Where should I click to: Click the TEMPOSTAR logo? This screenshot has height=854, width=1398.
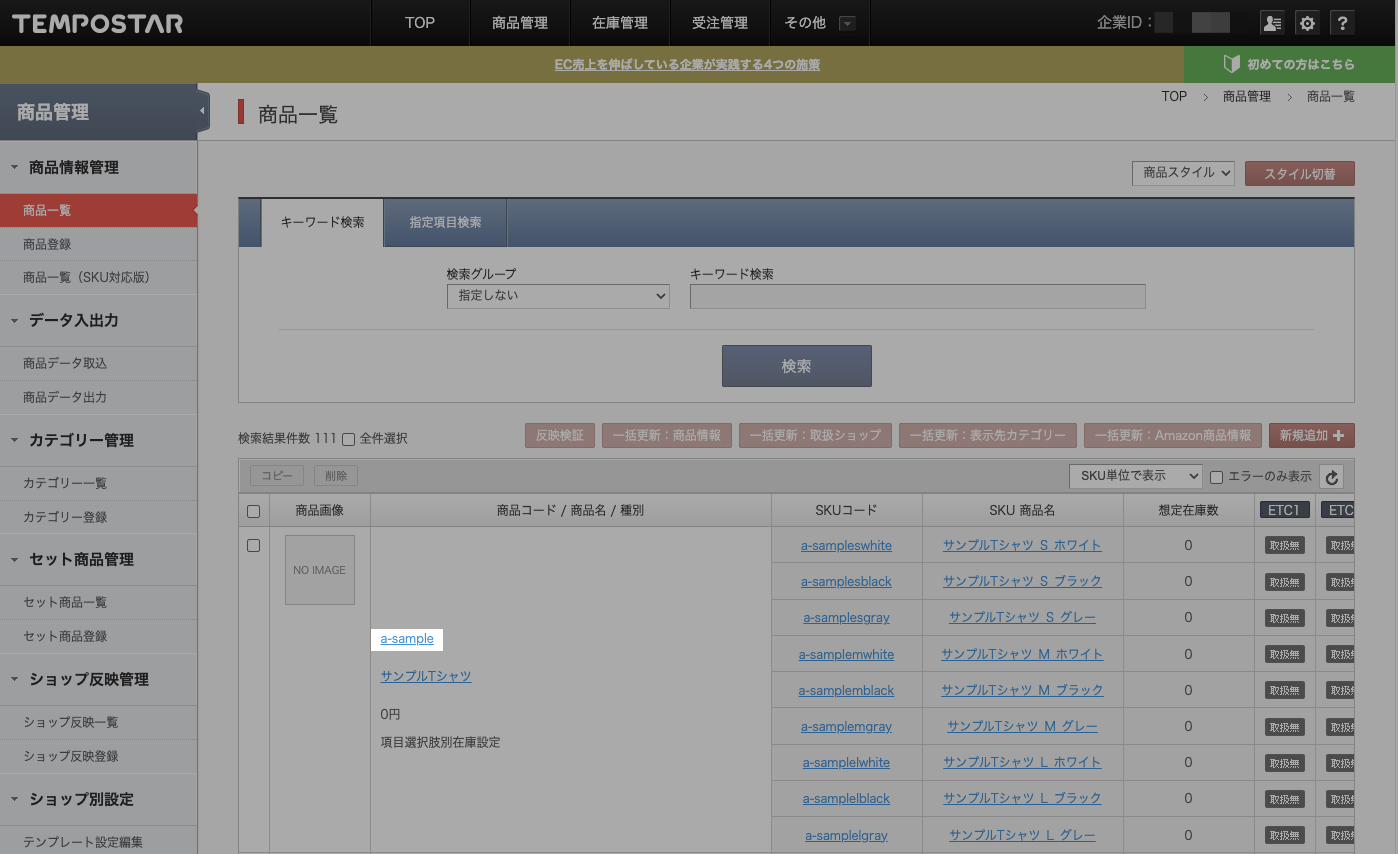click(x=97, y=23)
